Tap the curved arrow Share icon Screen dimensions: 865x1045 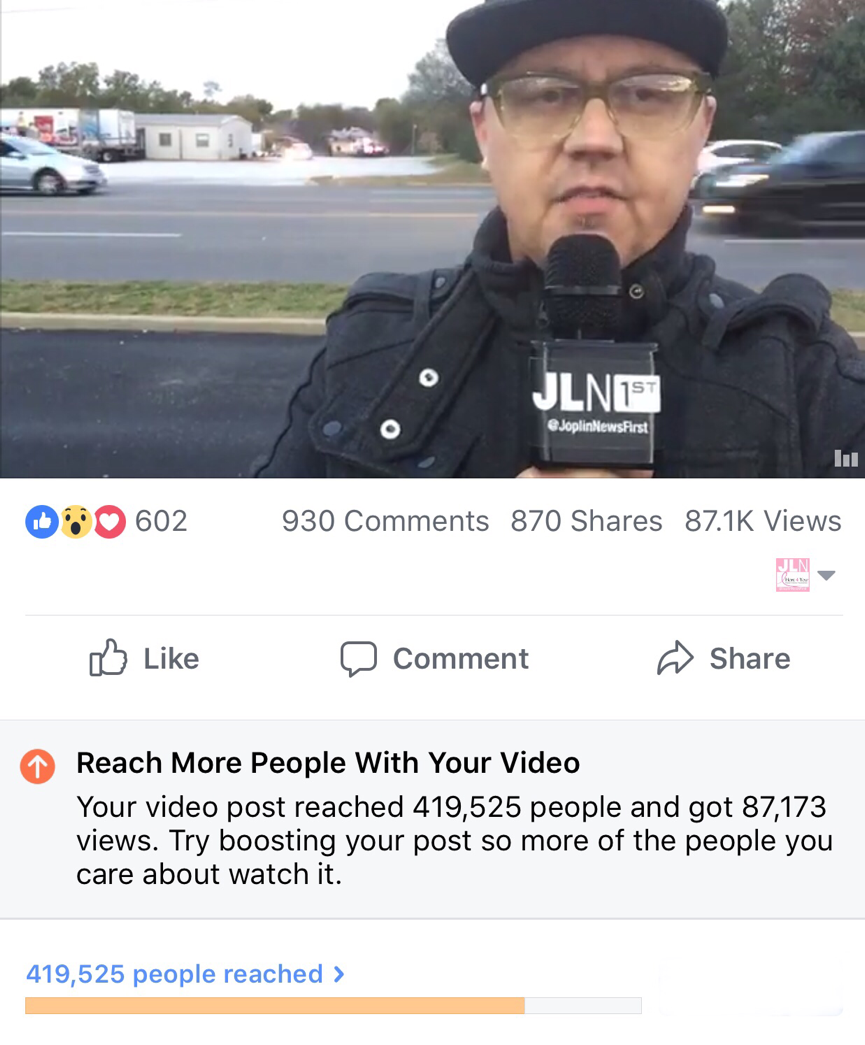(676, 658)
